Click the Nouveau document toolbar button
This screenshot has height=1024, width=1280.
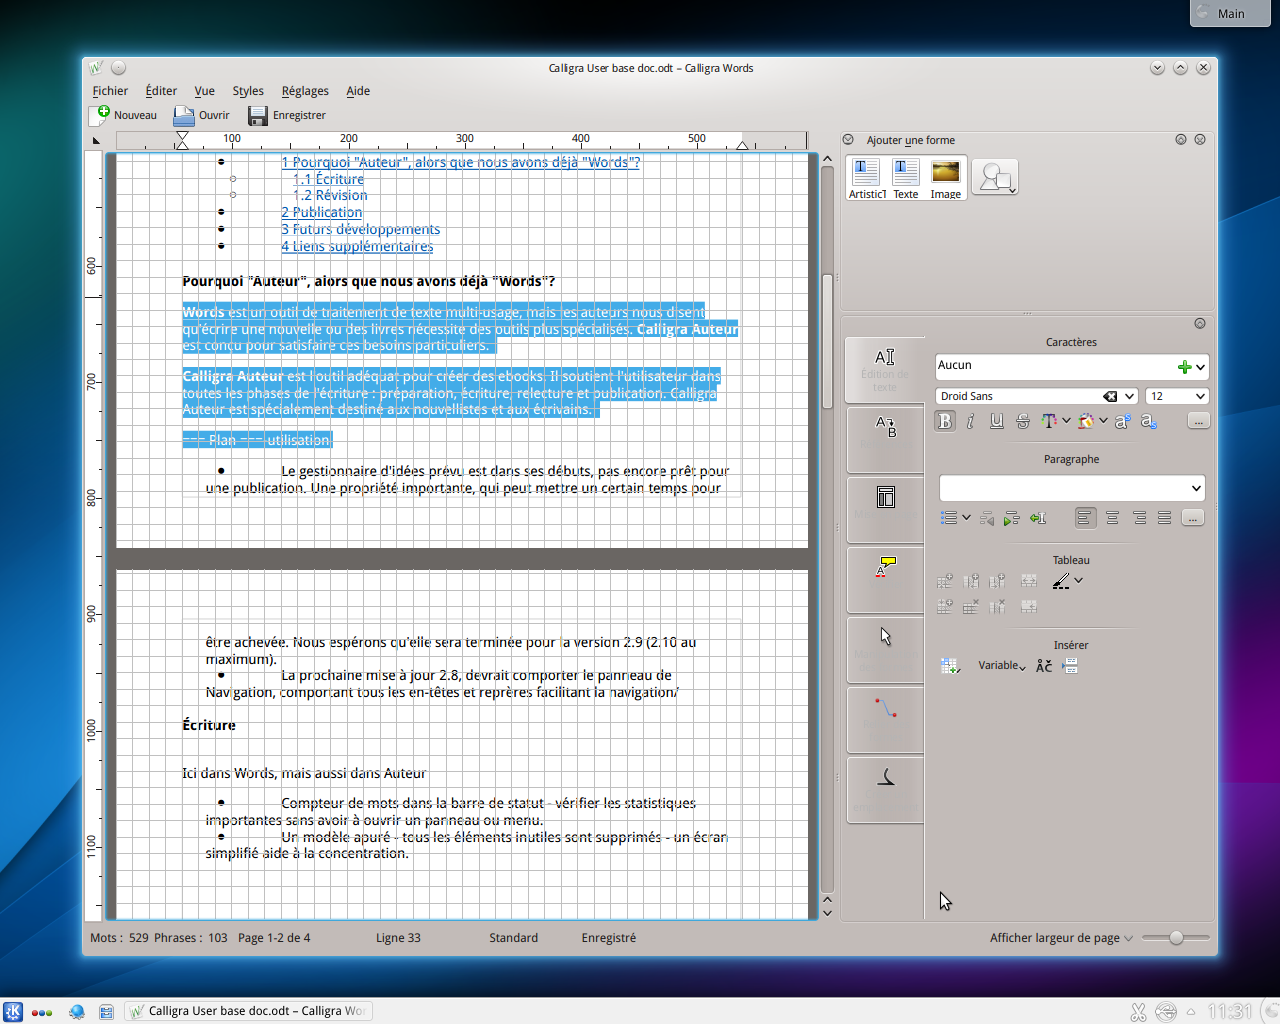(124, 115)
